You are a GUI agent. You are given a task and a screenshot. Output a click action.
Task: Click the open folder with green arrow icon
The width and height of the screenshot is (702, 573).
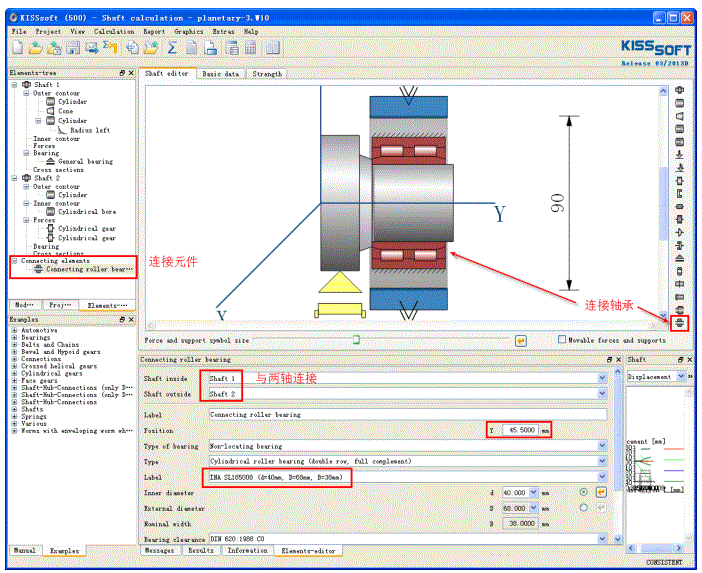(151, 47)
